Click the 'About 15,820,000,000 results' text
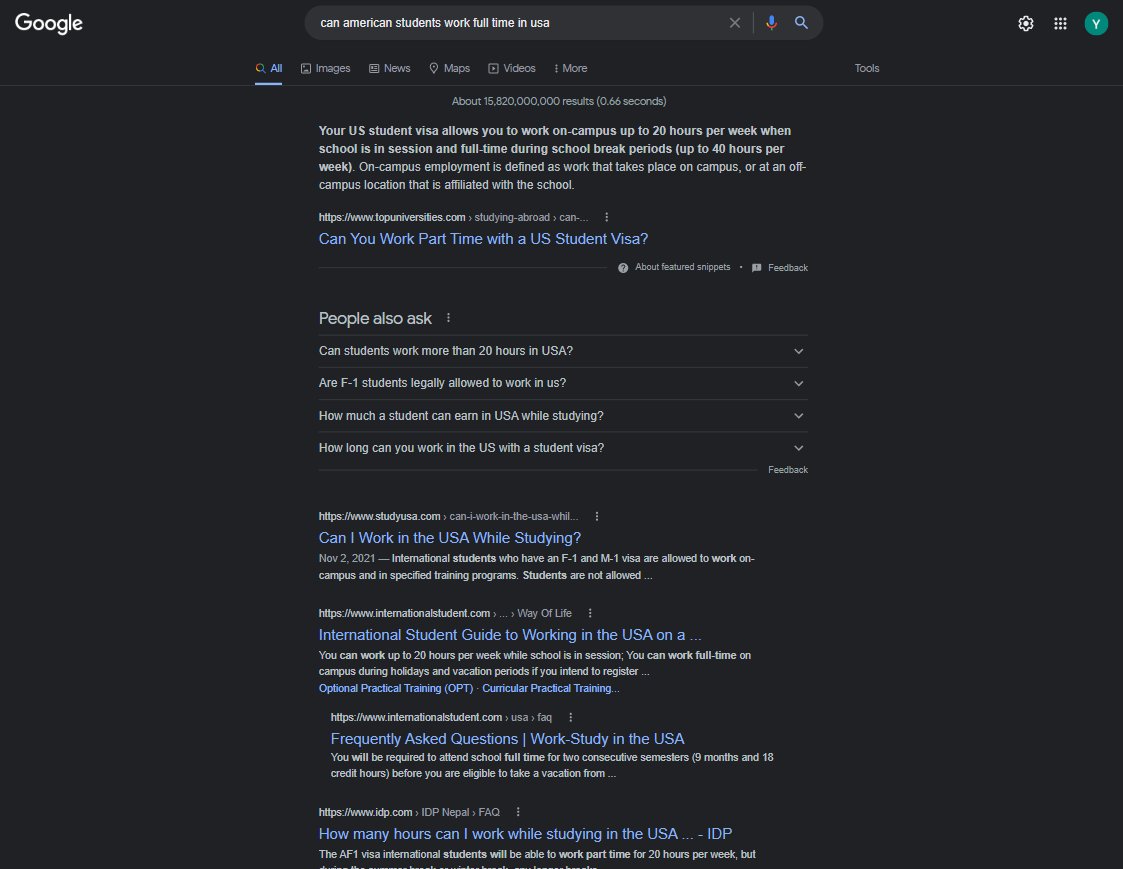The width and height of the screenshot is (1123, 869). pyautogui.click(x=559, y=101)
